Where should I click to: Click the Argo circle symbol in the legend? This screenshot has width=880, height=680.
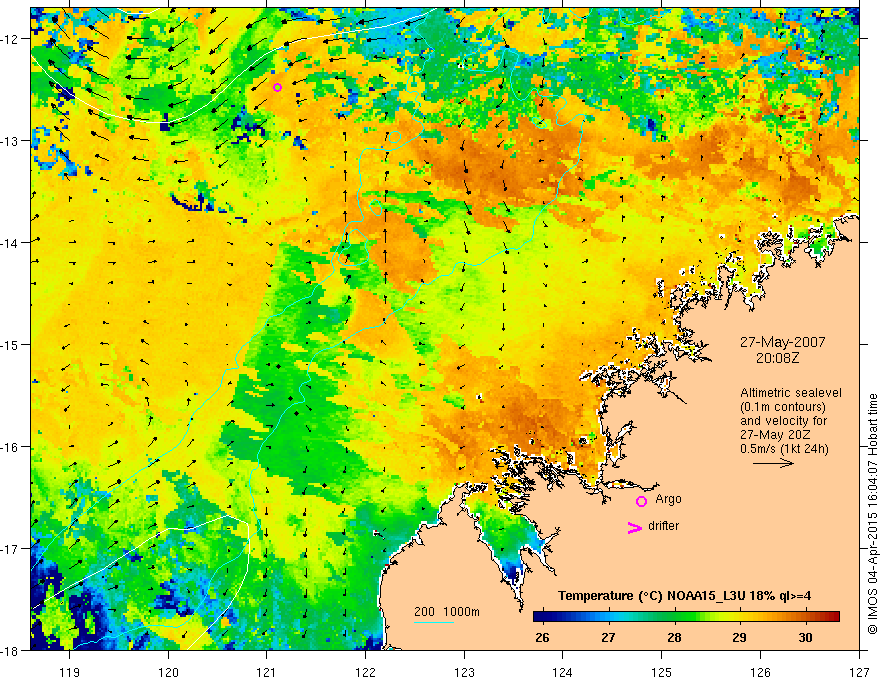pos(641,501)
